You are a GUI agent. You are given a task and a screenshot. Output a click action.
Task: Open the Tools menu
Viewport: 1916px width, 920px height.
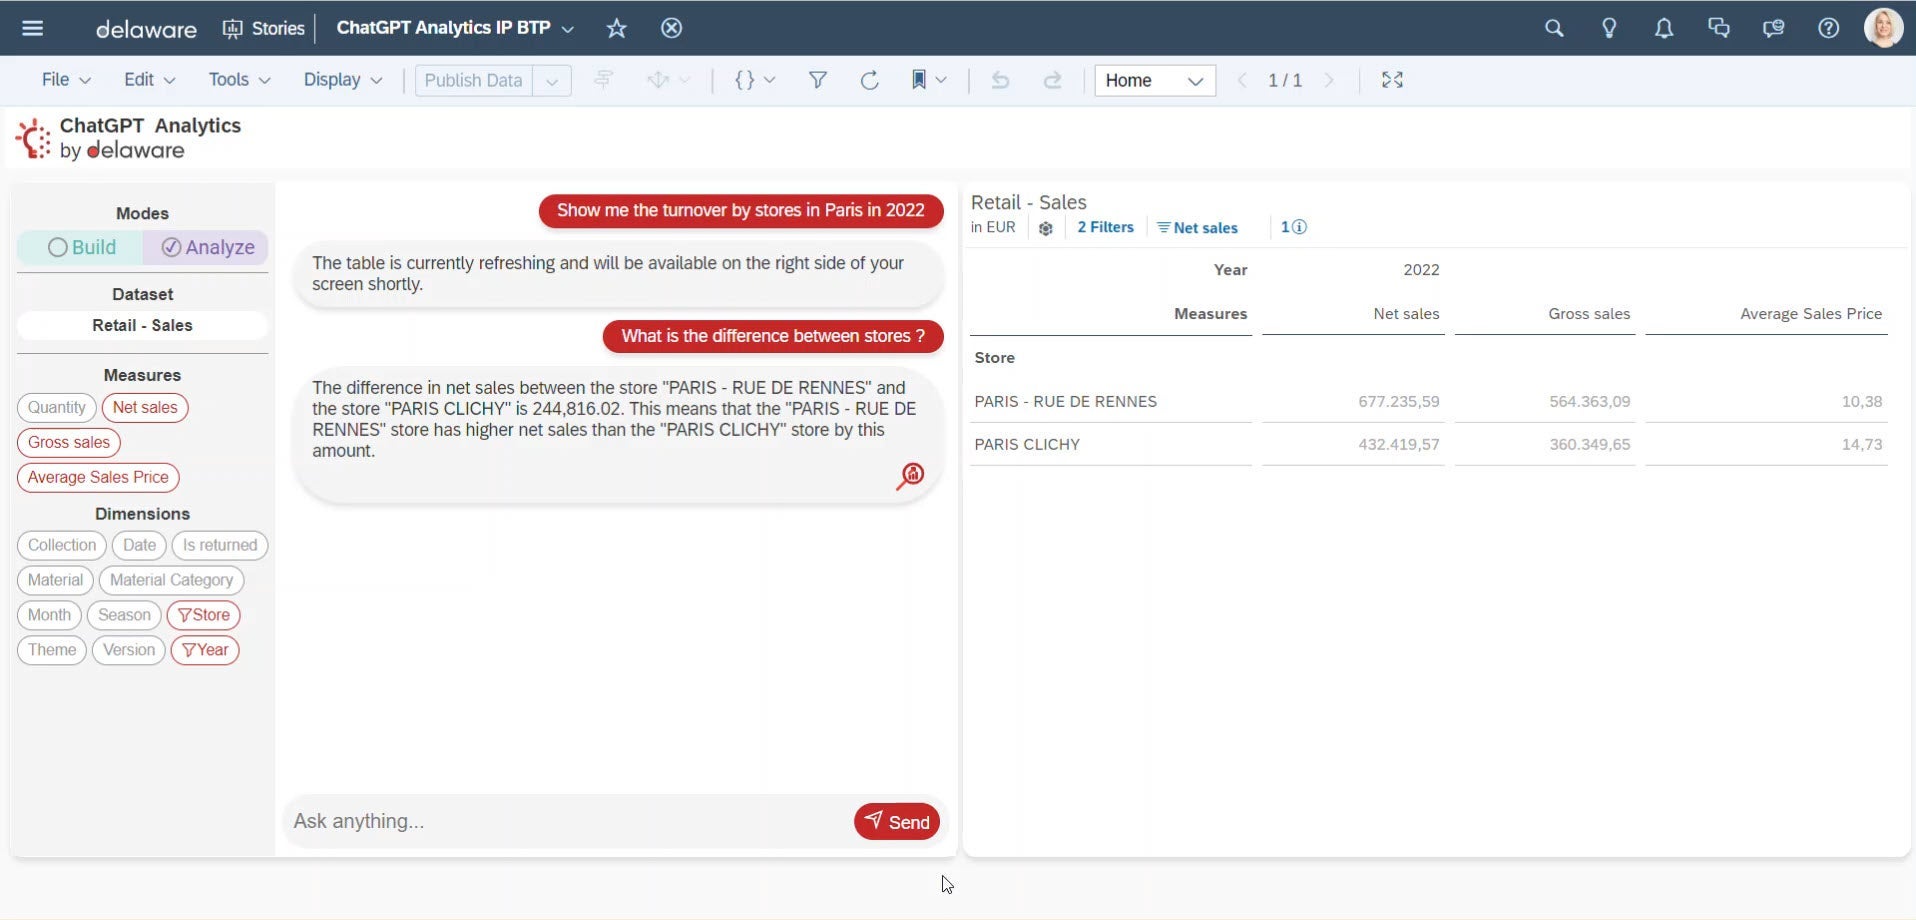239,80
